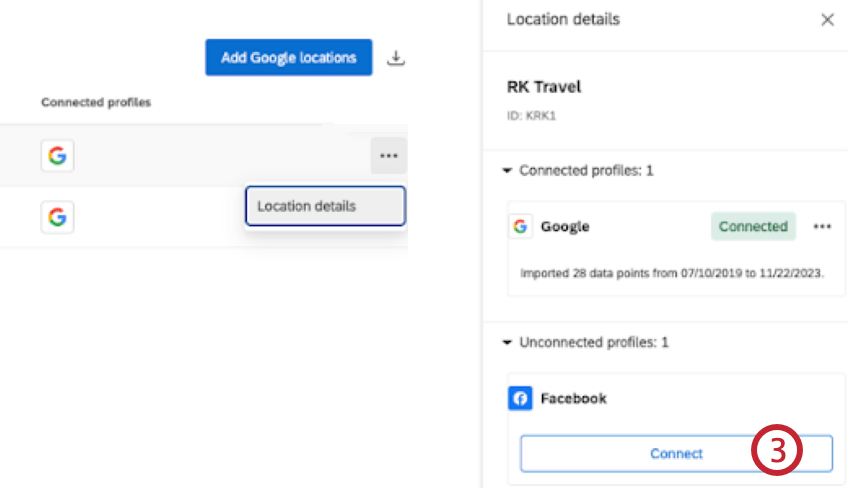Open the first row's three-dot menu
This screenshot has height=488, width=850.
pyautogui.click(x=388, y=156)
